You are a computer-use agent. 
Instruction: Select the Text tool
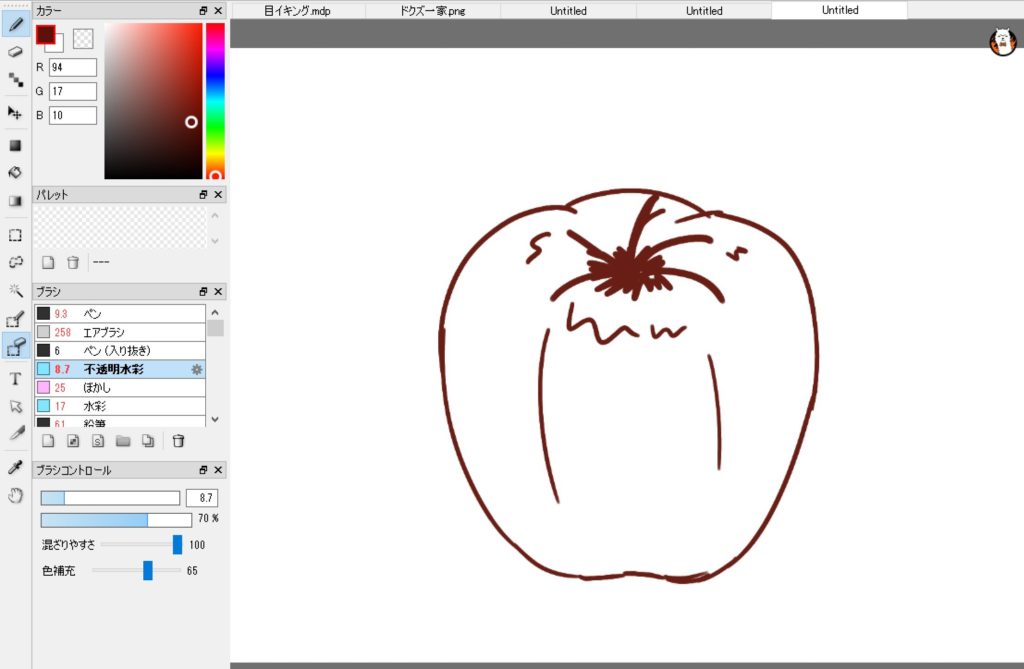pos(15,378)
